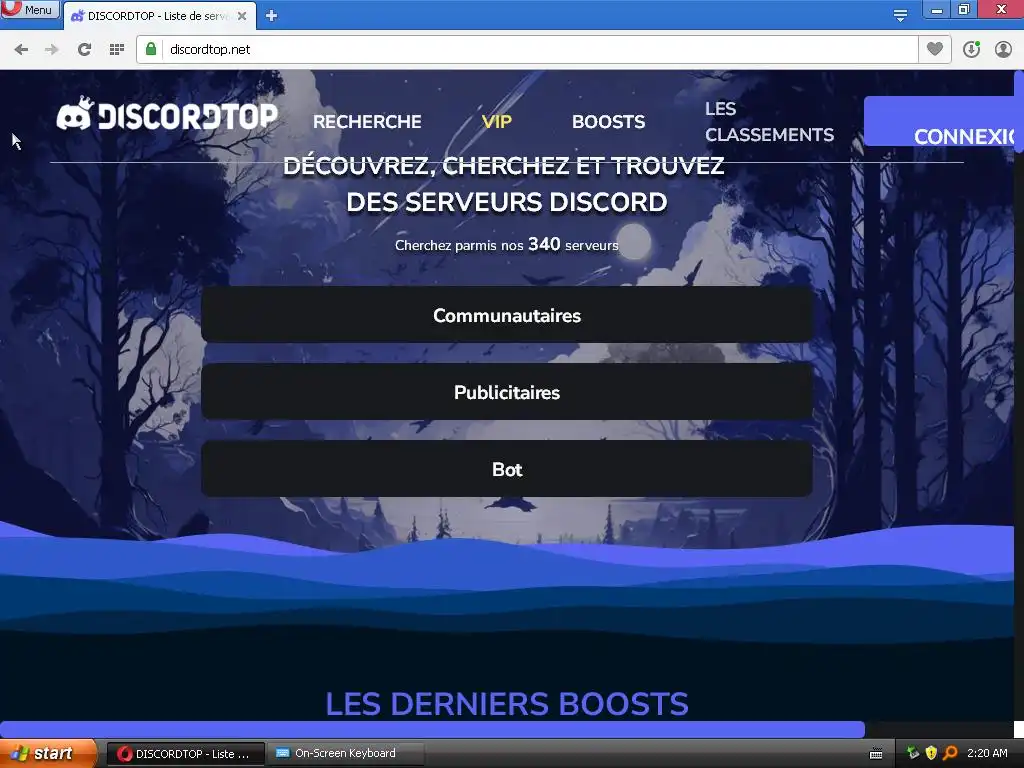Click the green padlock security icon

(x=151, y=49)
